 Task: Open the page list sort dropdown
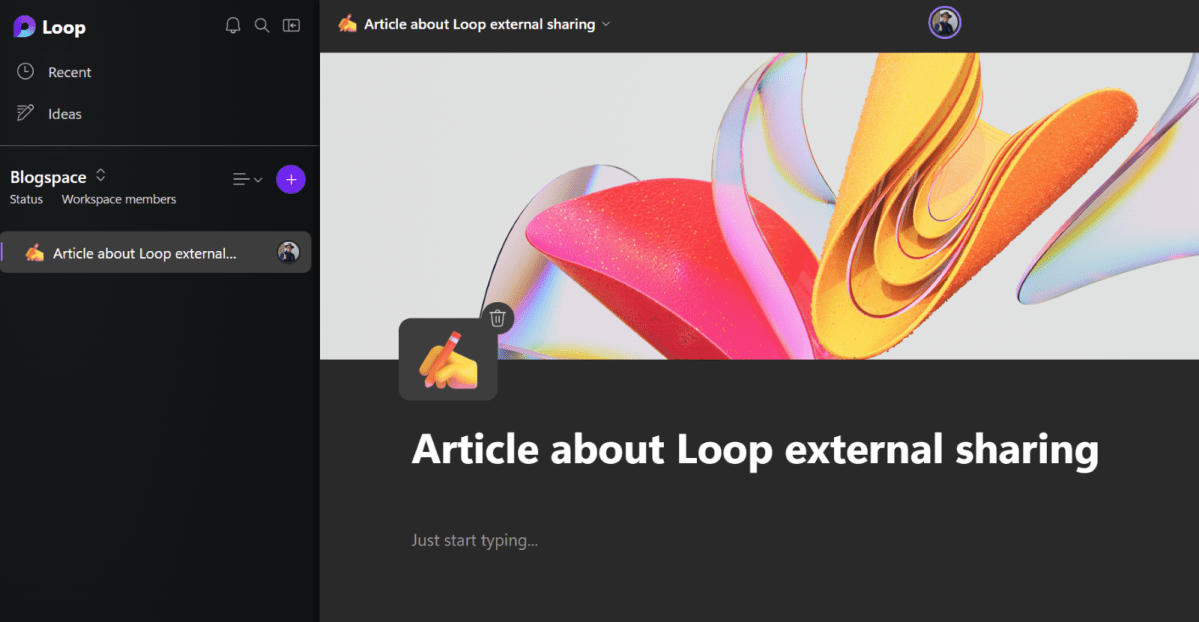point(247,180)
